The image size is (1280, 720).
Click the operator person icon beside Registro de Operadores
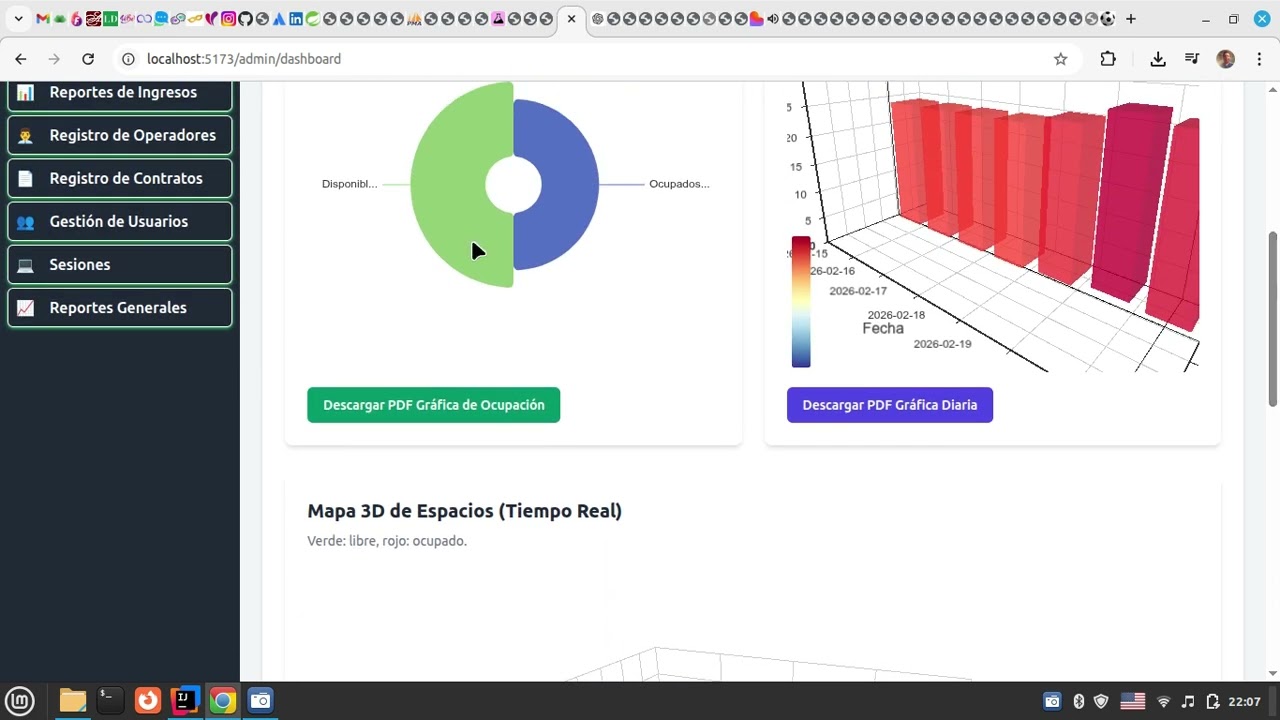pyautogui.click(x=26, y=135)
